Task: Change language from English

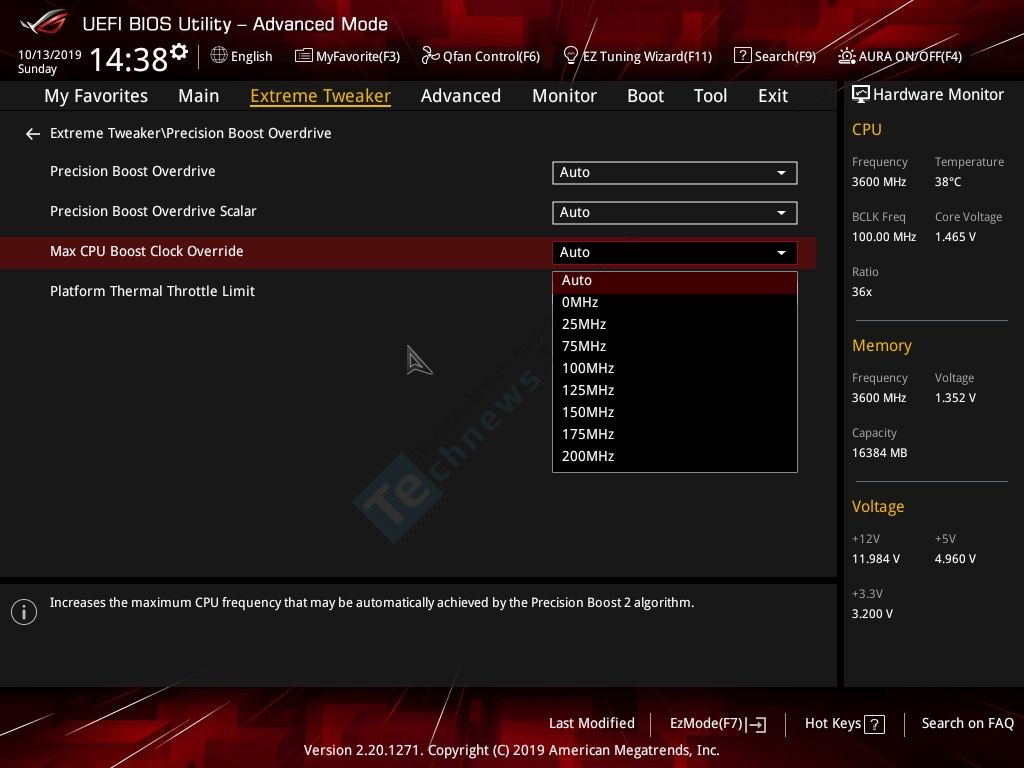Action: (251, 57)
